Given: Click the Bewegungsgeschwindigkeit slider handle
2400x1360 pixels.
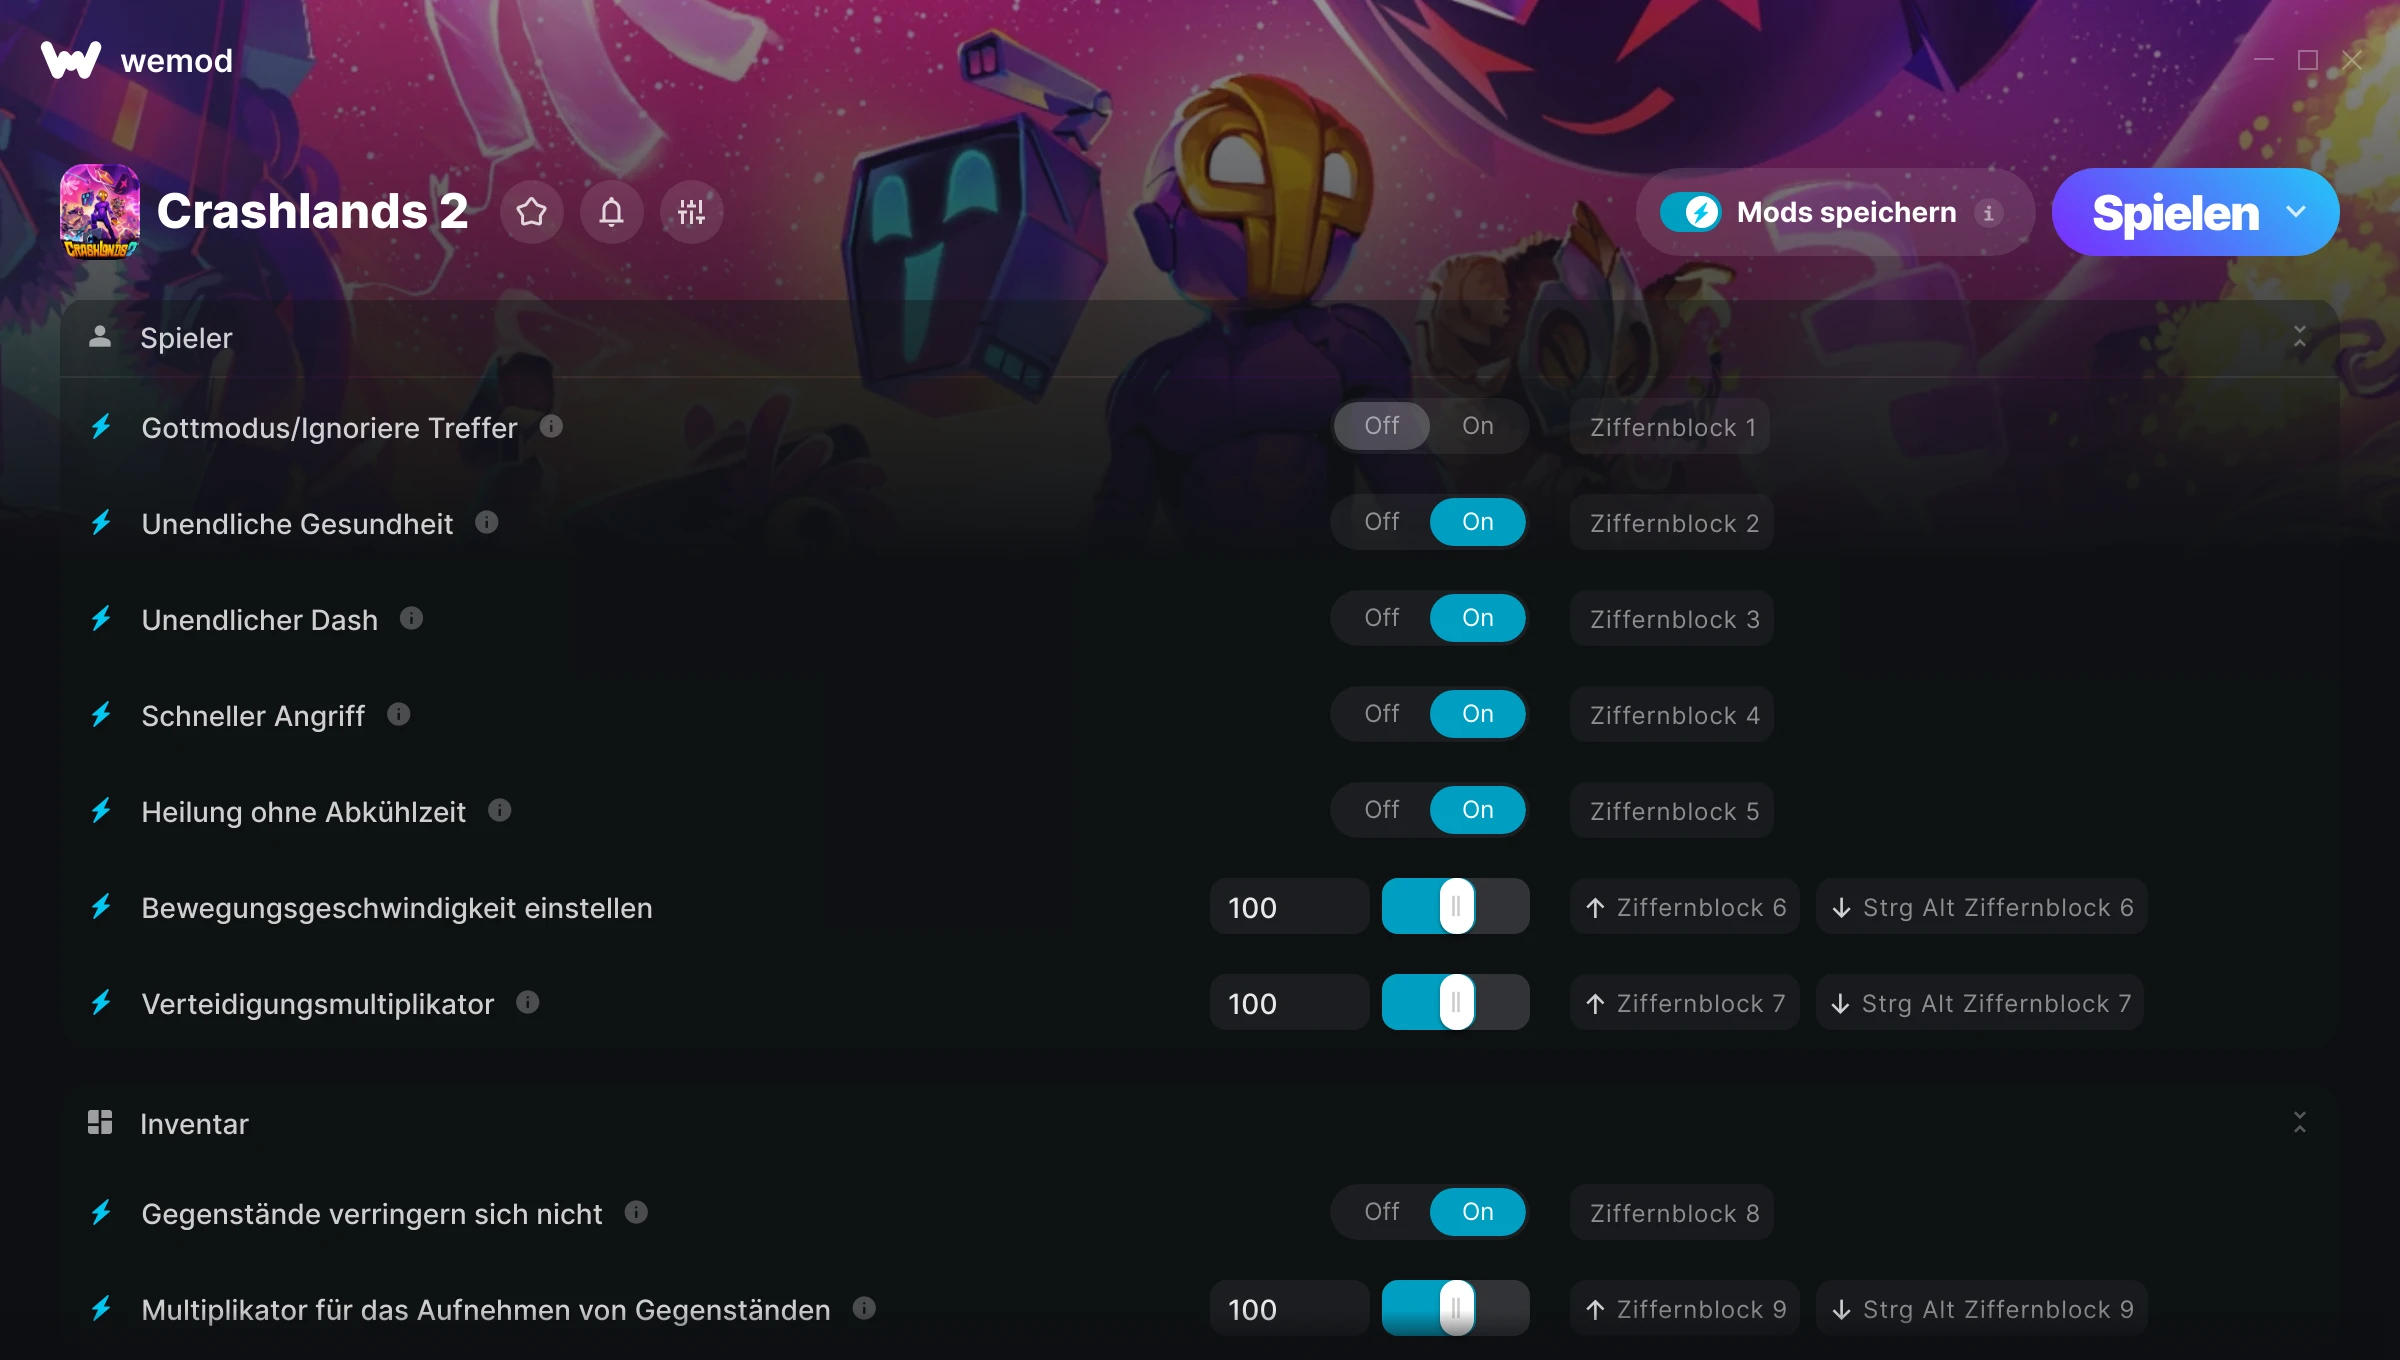Looking at the screenshot, I should tap(1456, 906).
